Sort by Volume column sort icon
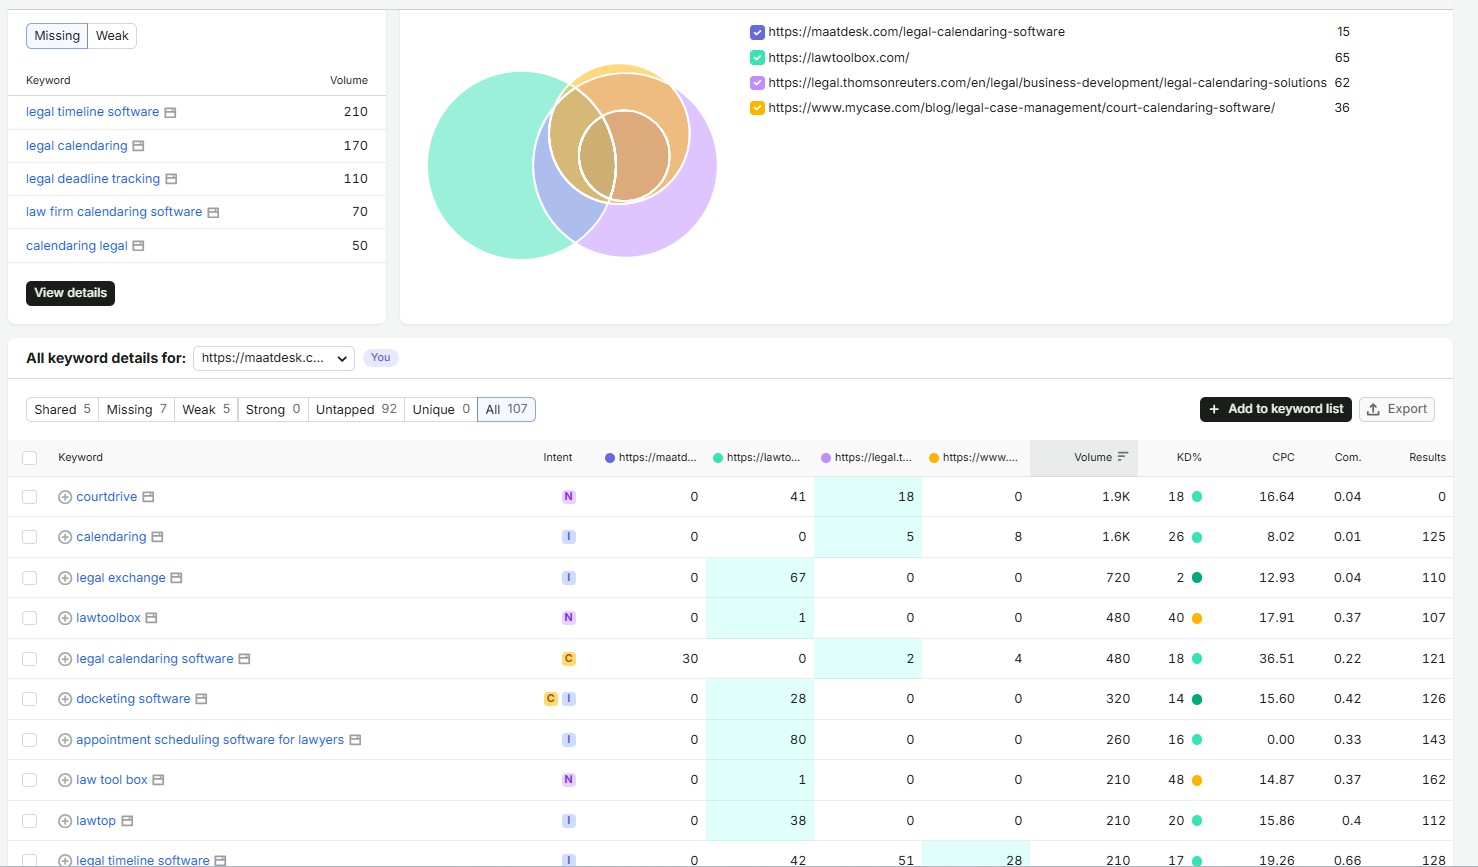This screenshot has height=867, width=1478. click(x=1123, y=457)
